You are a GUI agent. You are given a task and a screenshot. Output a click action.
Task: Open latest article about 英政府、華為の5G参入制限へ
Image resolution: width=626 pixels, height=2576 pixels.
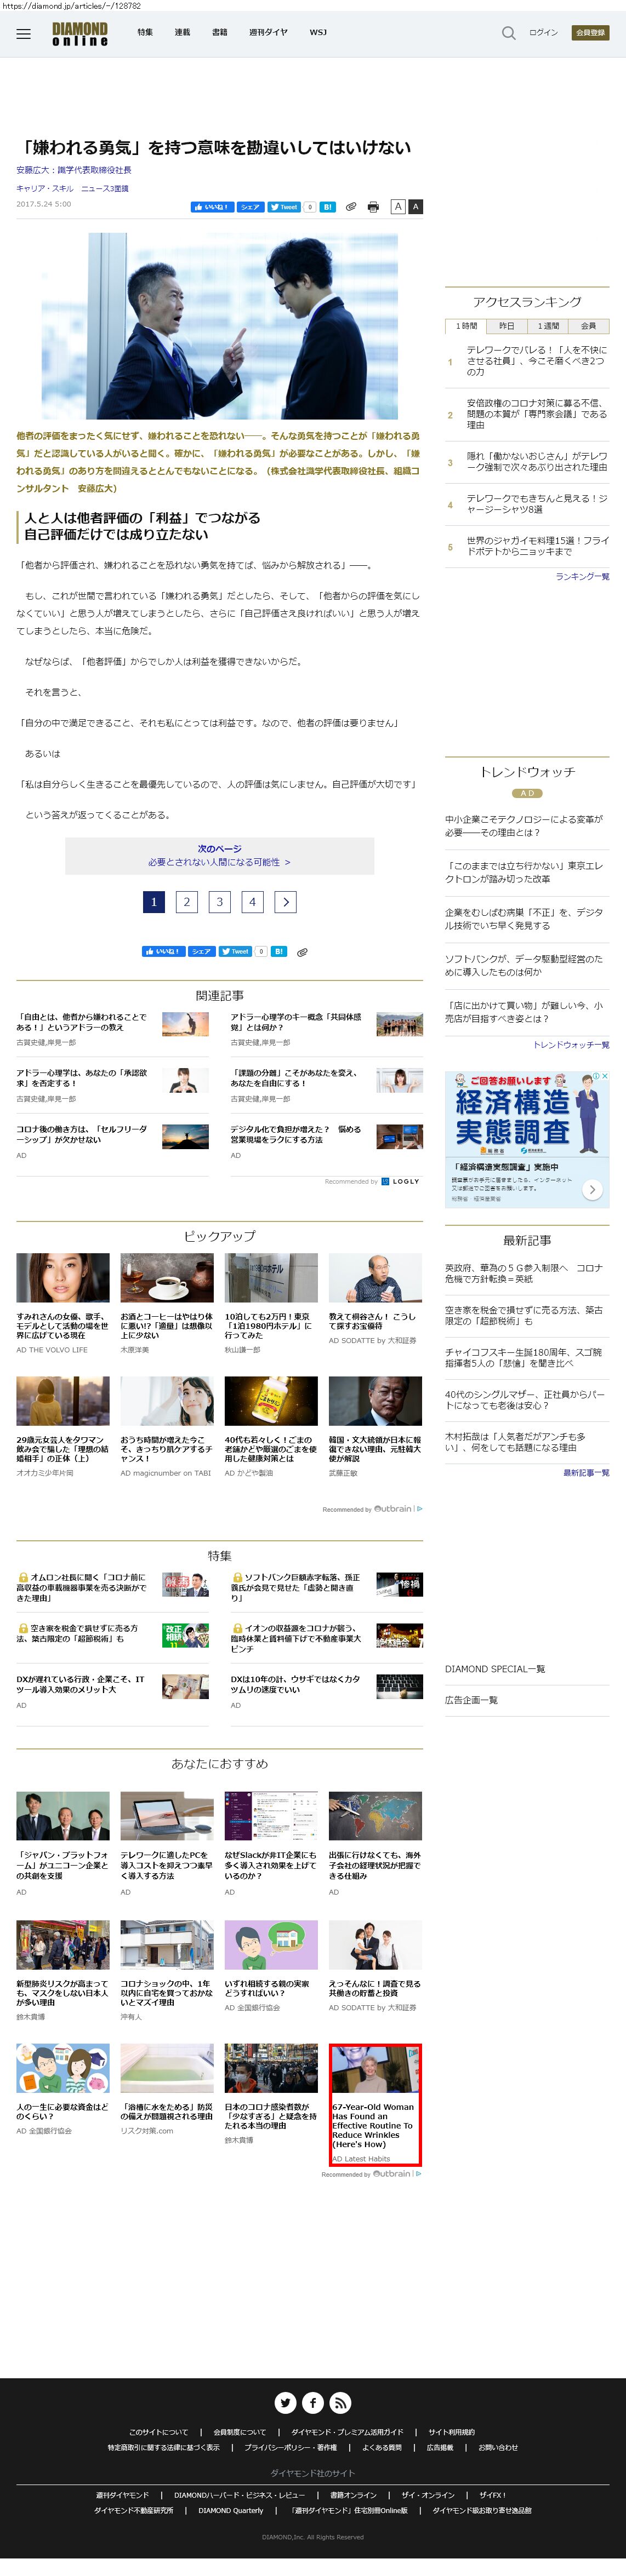pos(525,1273)
